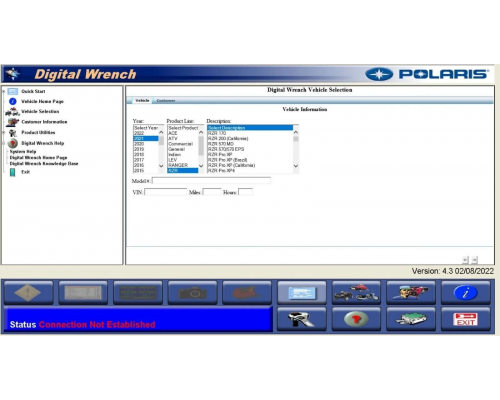Select RANGER in the Product Line list
The width and height of the screenshot is (500, 400).
183,165
